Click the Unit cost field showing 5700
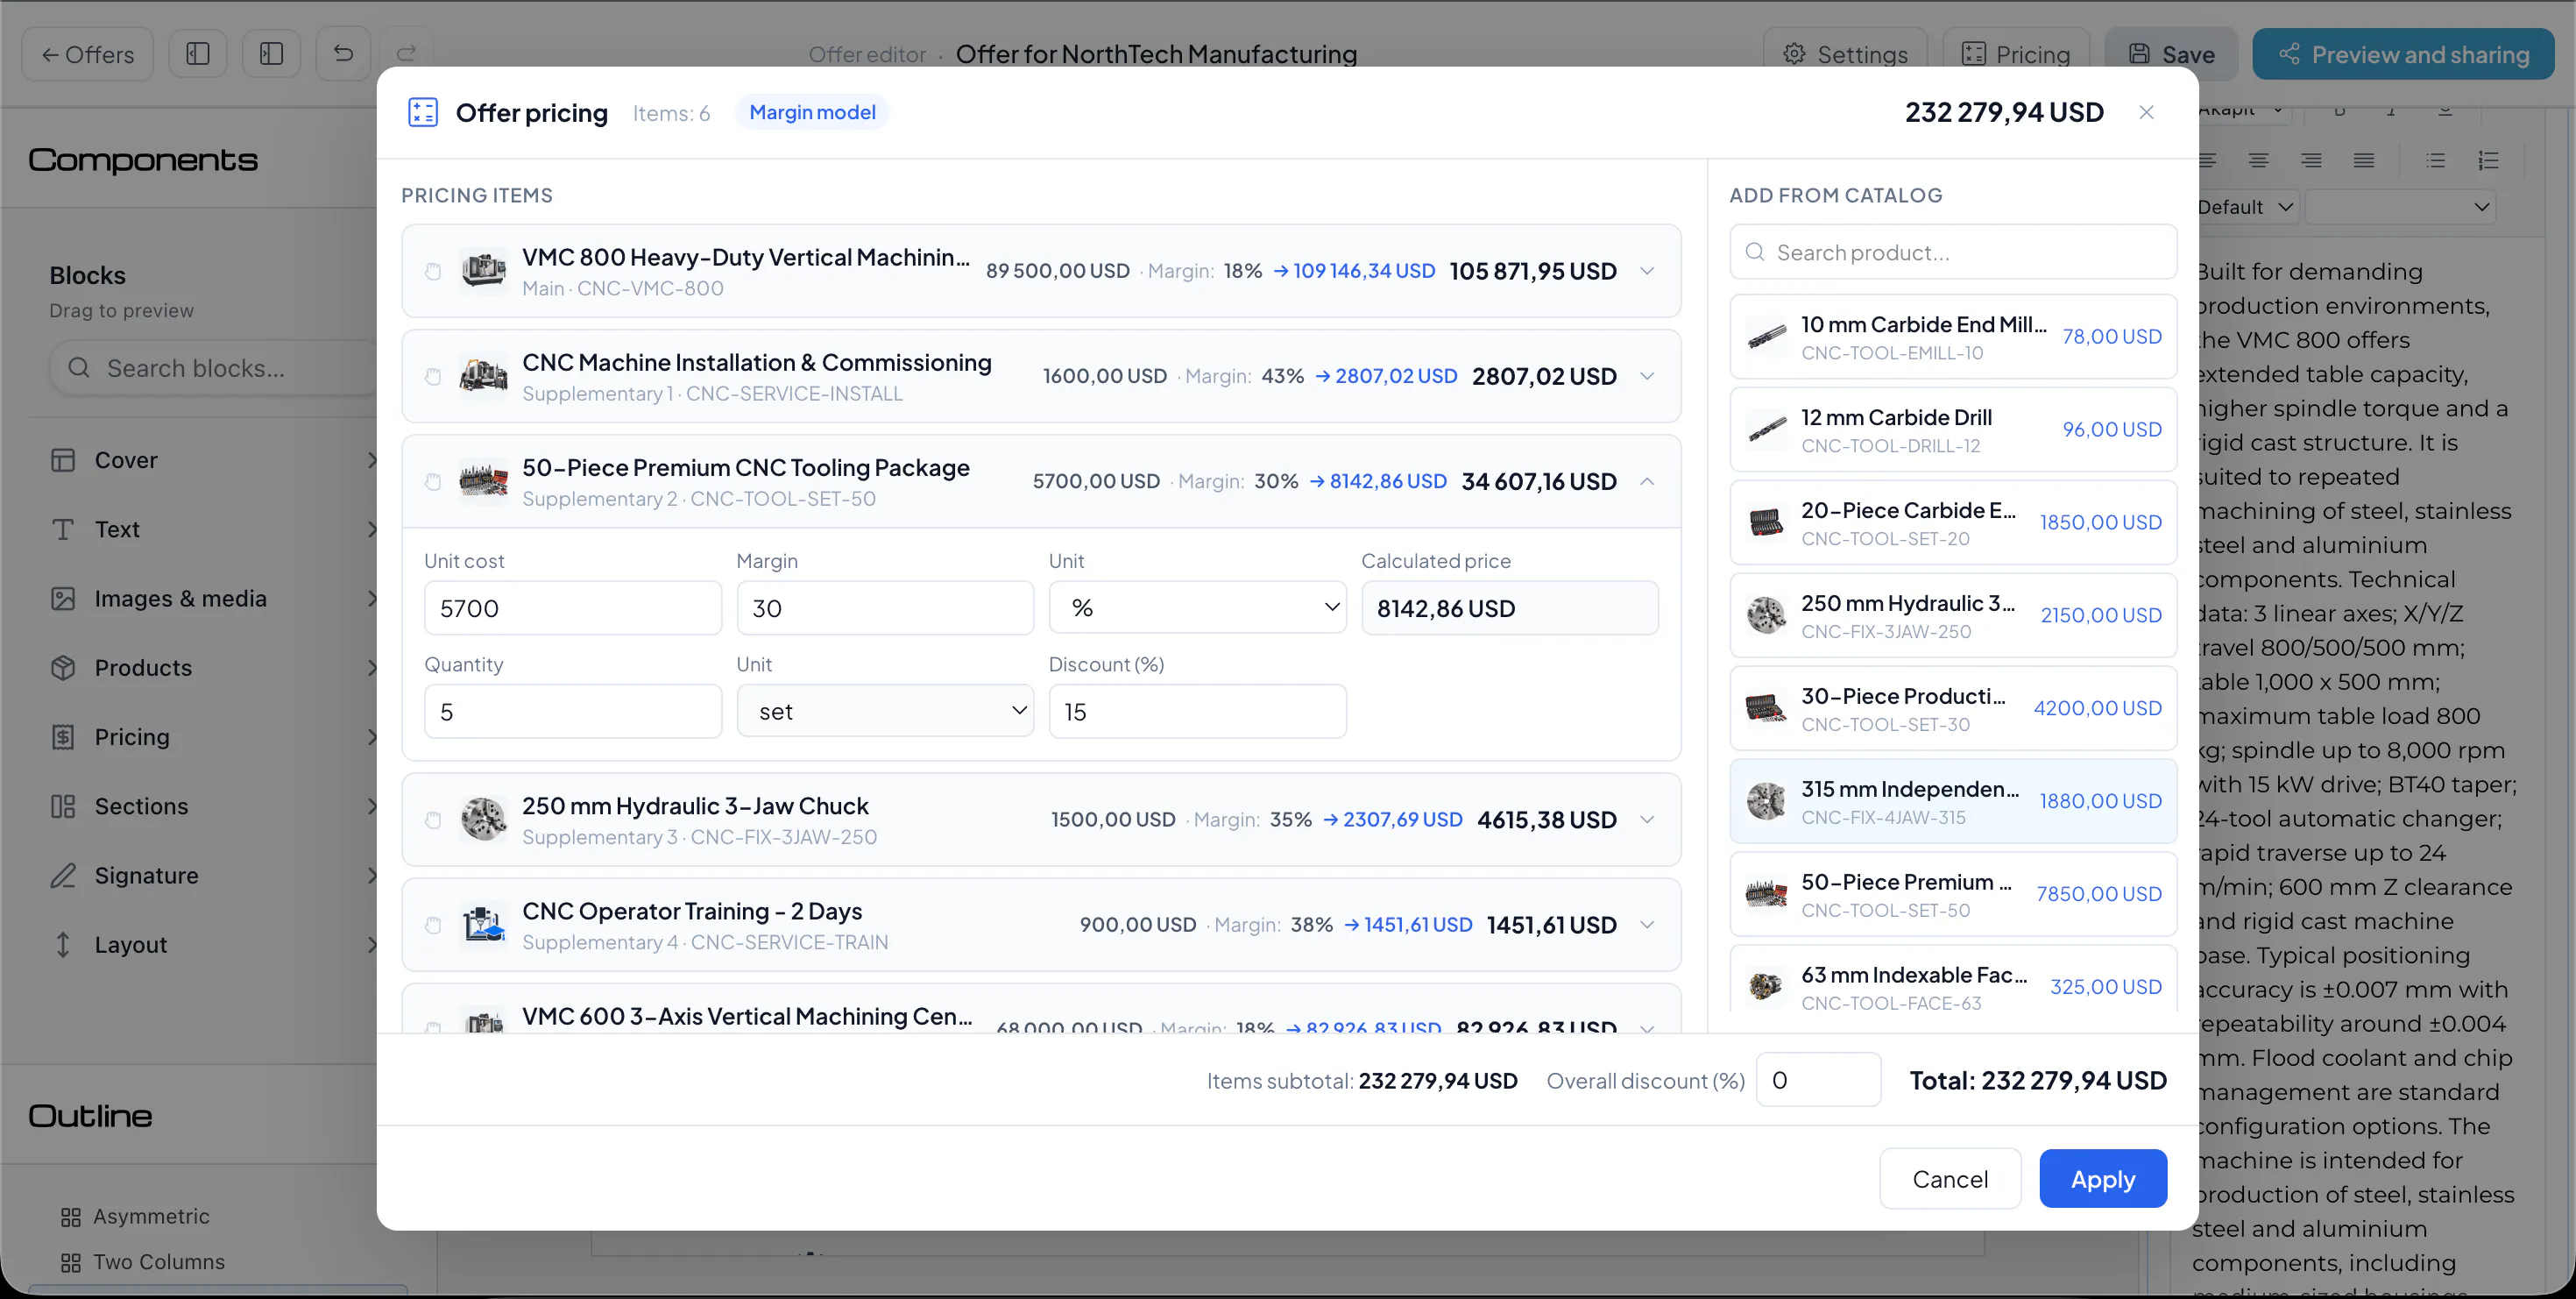 click(573, 608)
